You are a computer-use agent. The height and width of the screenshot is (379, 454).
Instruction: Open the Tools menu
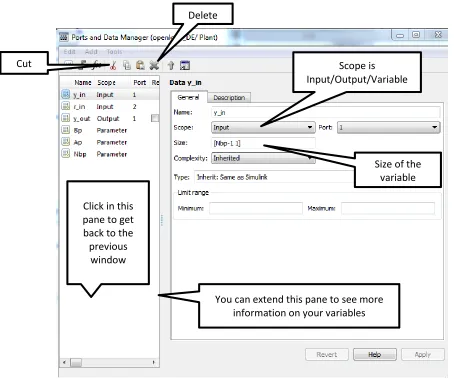[x=114, y=51]
